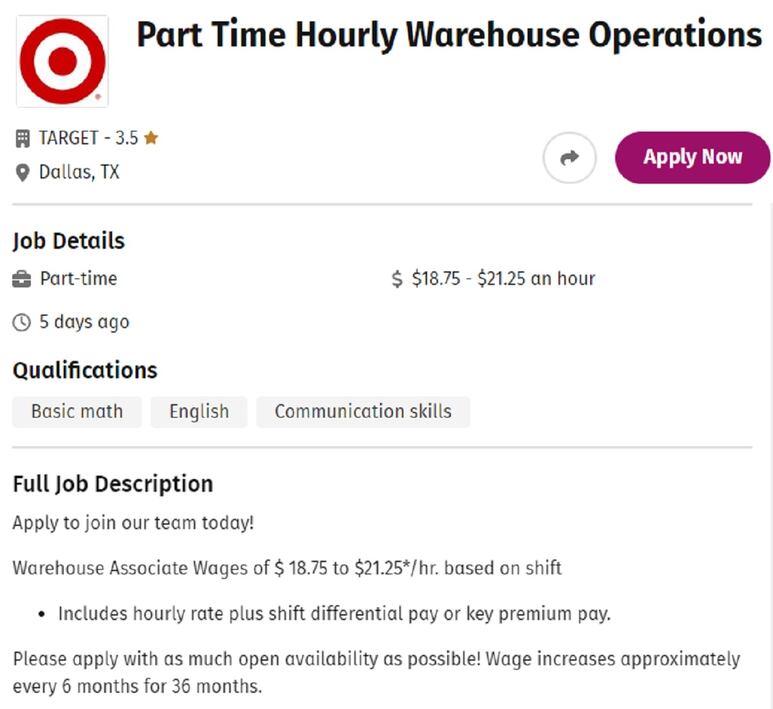The width and height of the screenshot is (773, 709).
Task: Click the location pin icon
Action: coord(22,173)
